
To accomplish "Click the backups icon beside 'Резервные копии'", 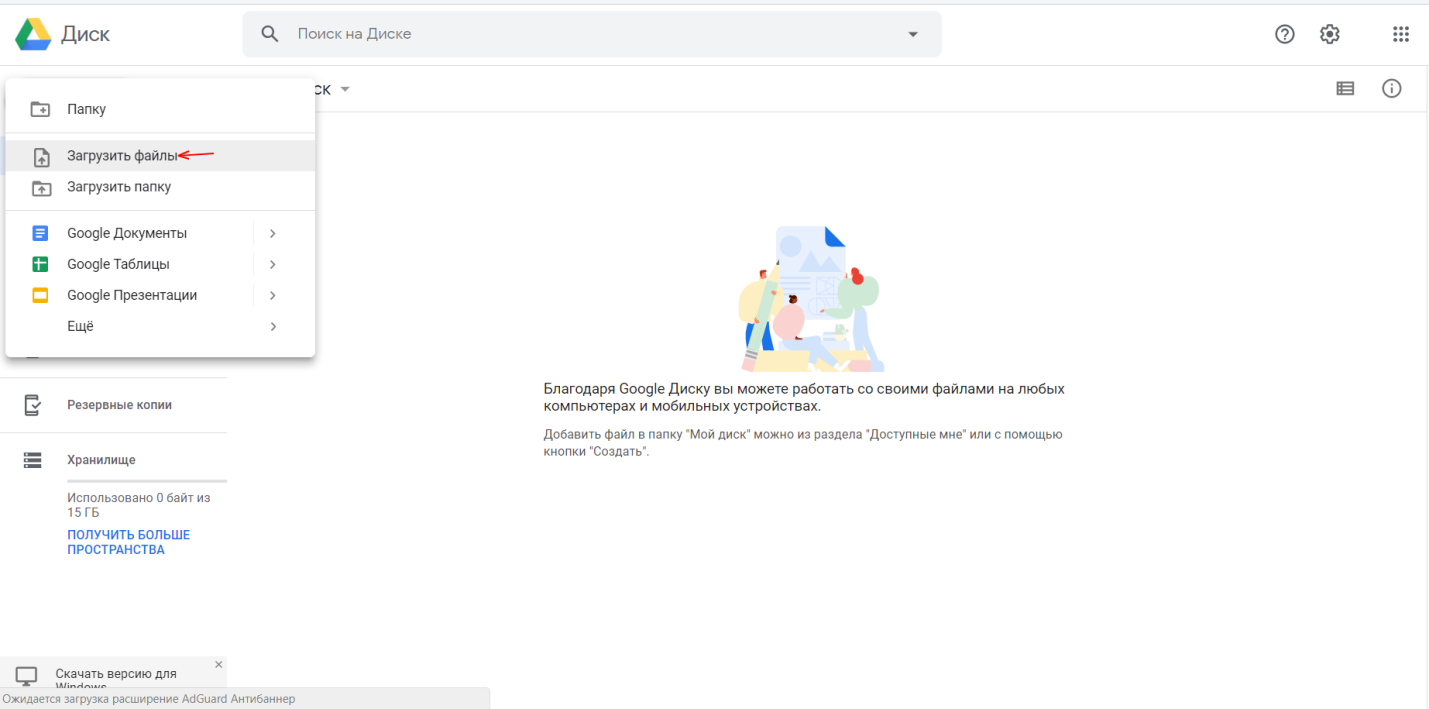I will point(33,405).
